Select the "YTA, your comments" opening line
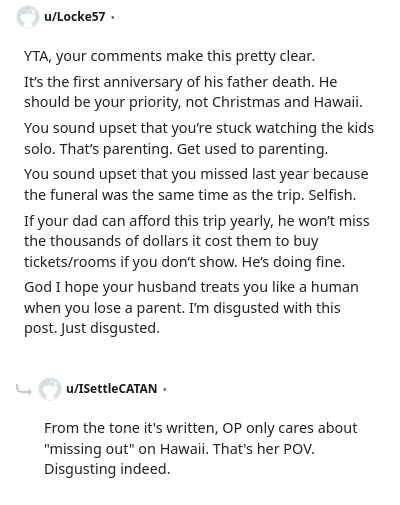400x505 pixels. point(169,56)
